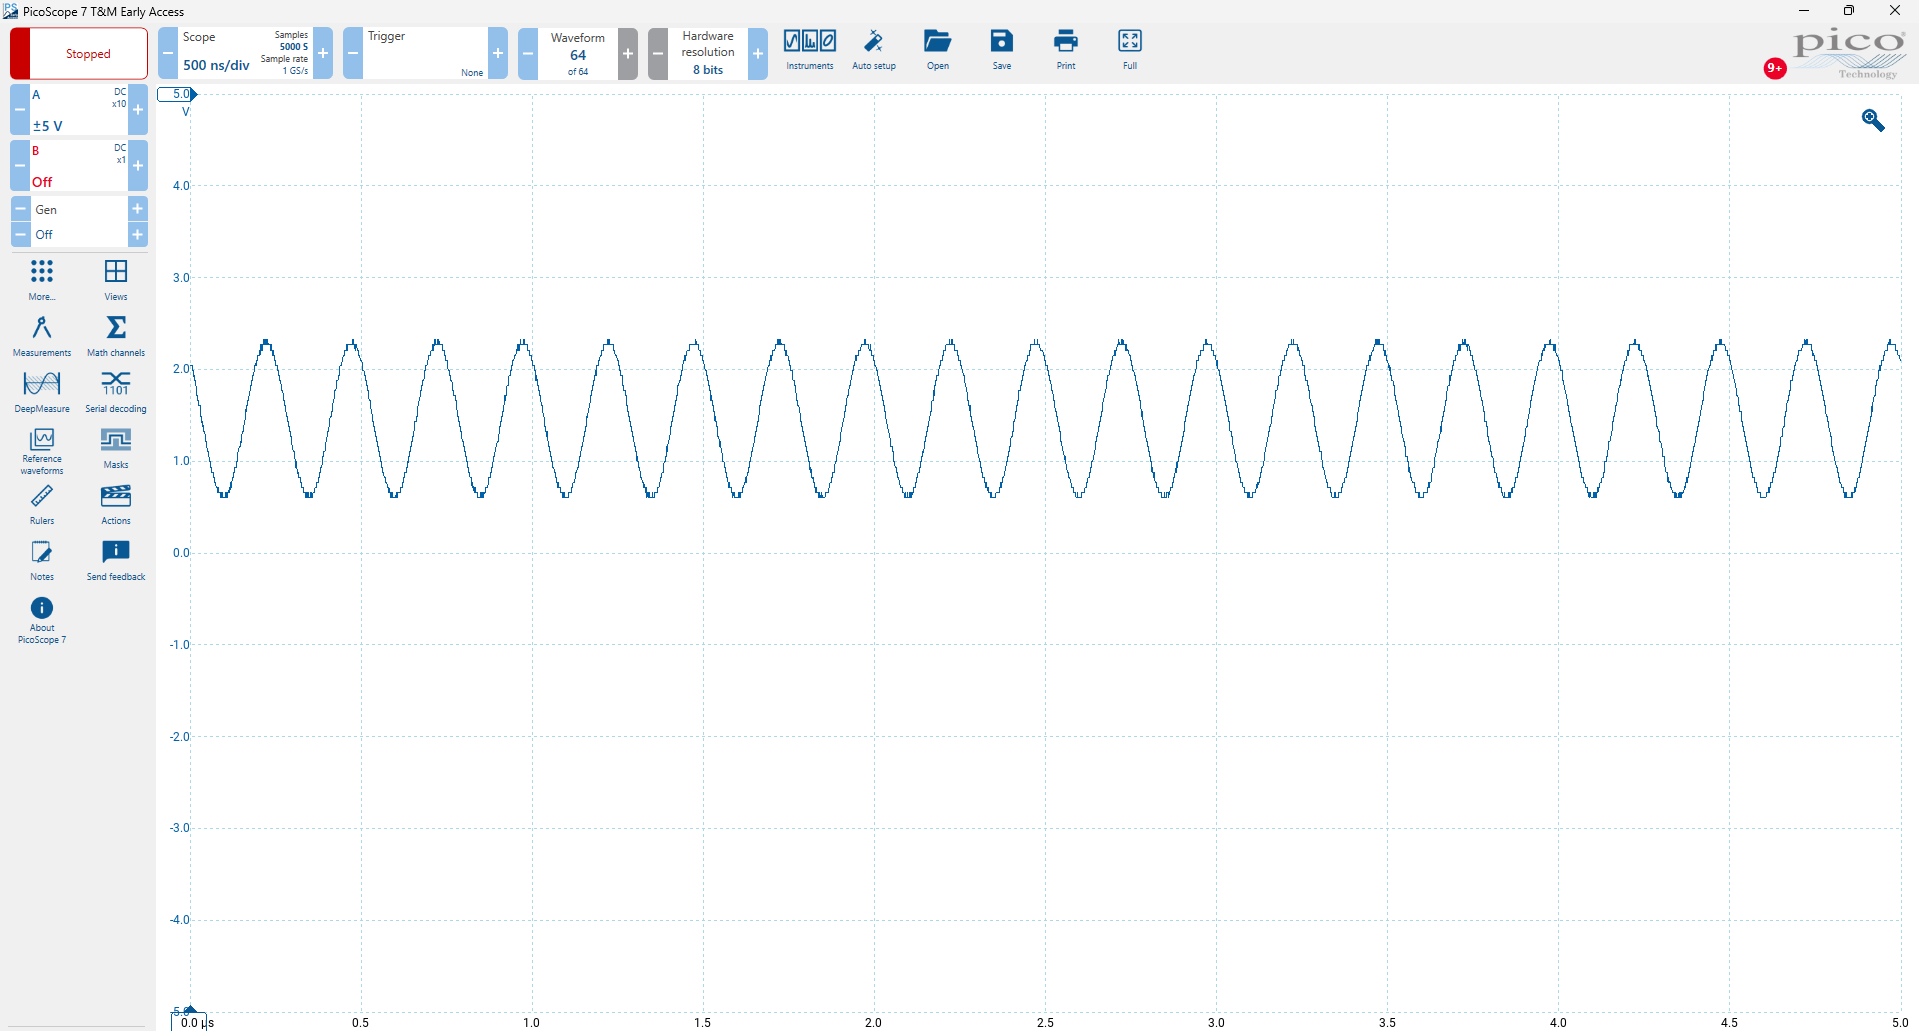Viewport: 1919px width, 1031px height.
Task: Open the Actions tool
Action: [x=116, y=504]
